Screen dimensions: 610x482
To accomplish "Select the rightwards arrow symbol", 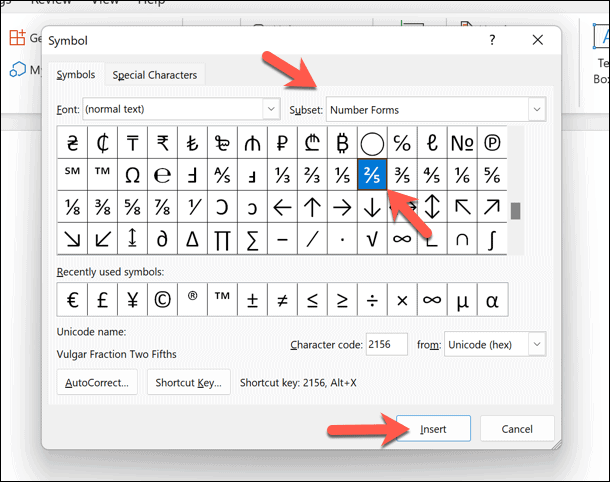I will [342, 207].
